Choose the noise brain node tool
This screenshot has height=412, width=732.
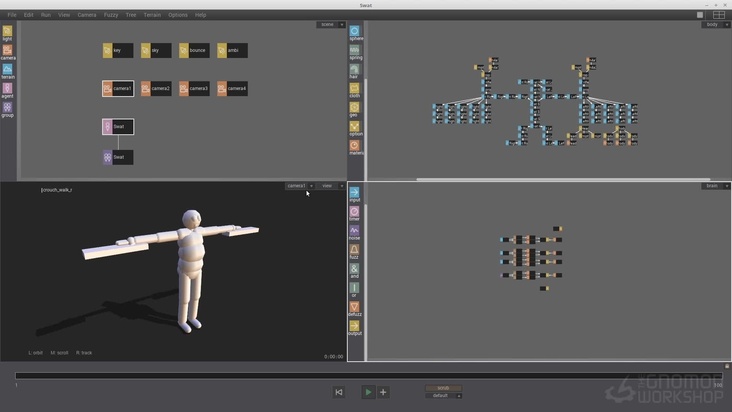coord(354,233)
